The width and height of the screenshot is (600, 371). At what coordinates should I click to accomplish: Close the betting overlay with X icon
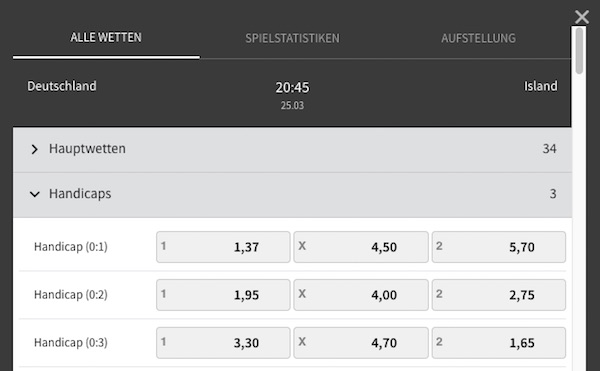pyautogui.click(x=582, y=17)
